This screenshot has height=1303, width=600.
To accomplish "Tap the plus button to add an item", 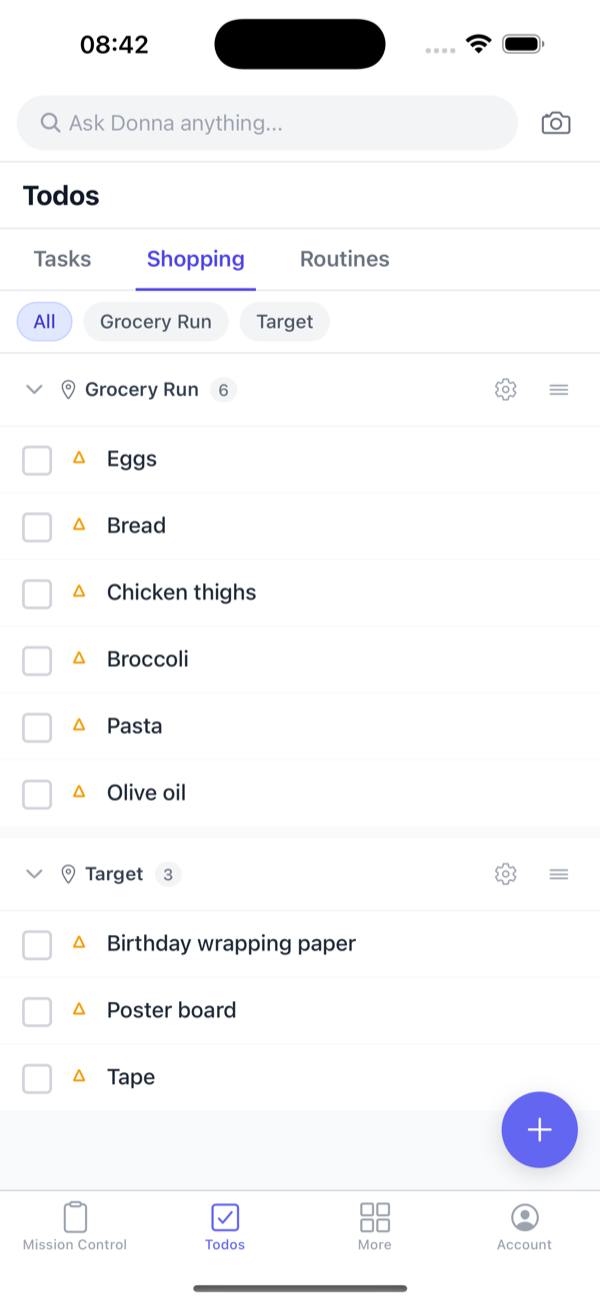I will tap(539, 1129).
